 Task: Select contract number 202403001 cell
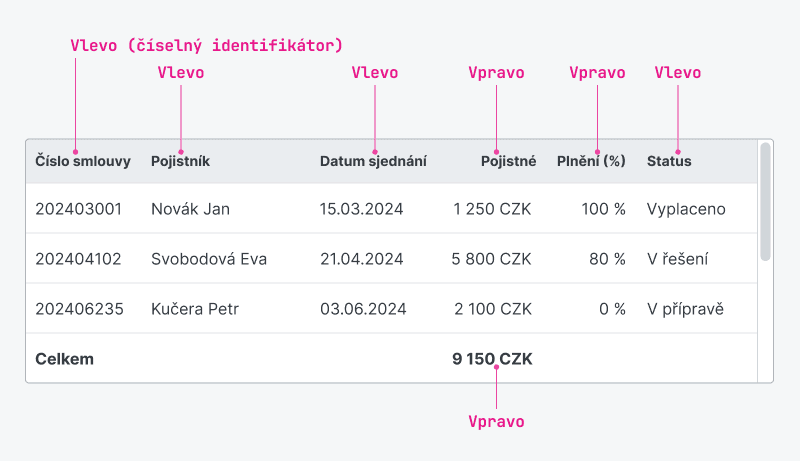tap(78, 209)
